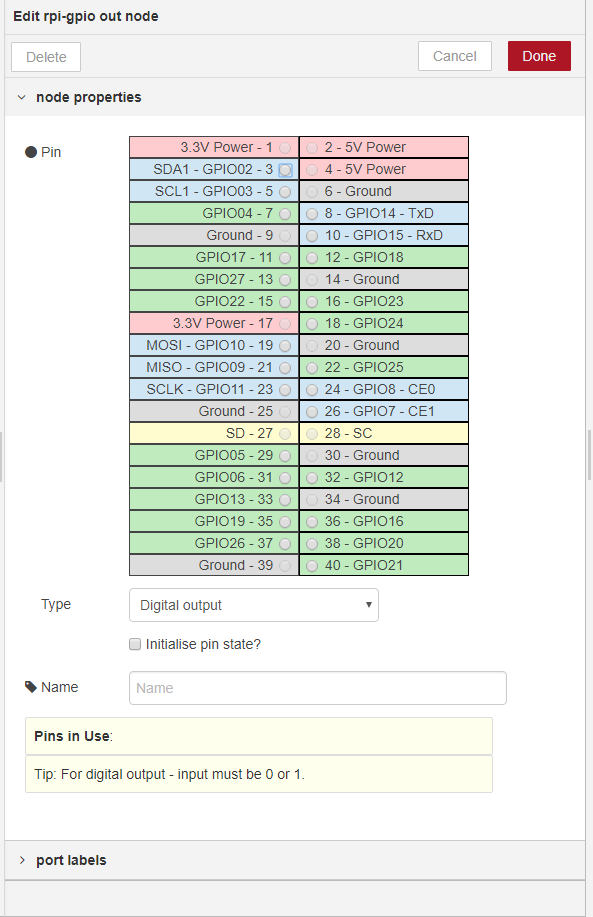The image size is (593, 917).
Task: Enable the Initialise pin state checkbox
Action: click(x=135, y=644)
